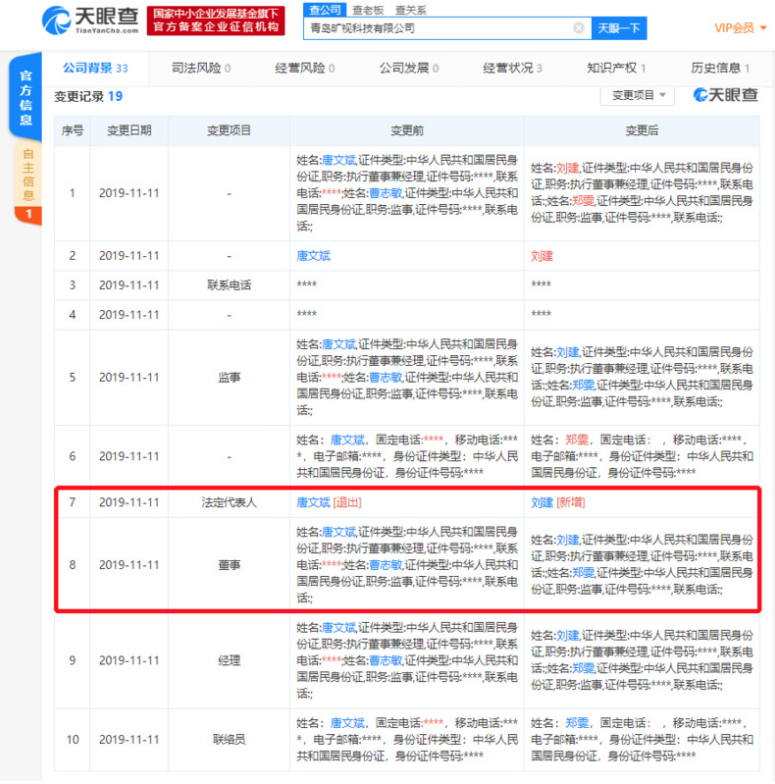
Task: Click into the company search input field
Action: [439, 28]
